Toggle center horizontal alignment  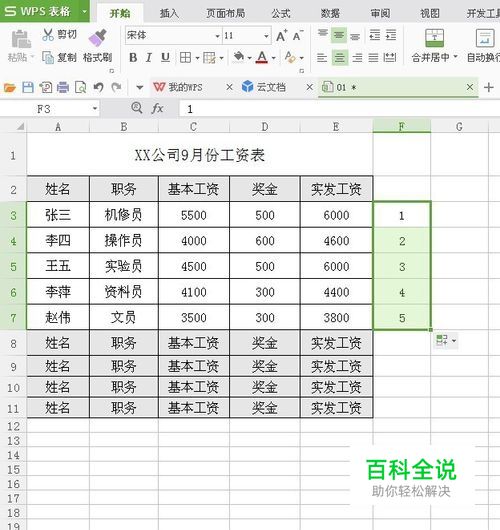tap(339, 57)
